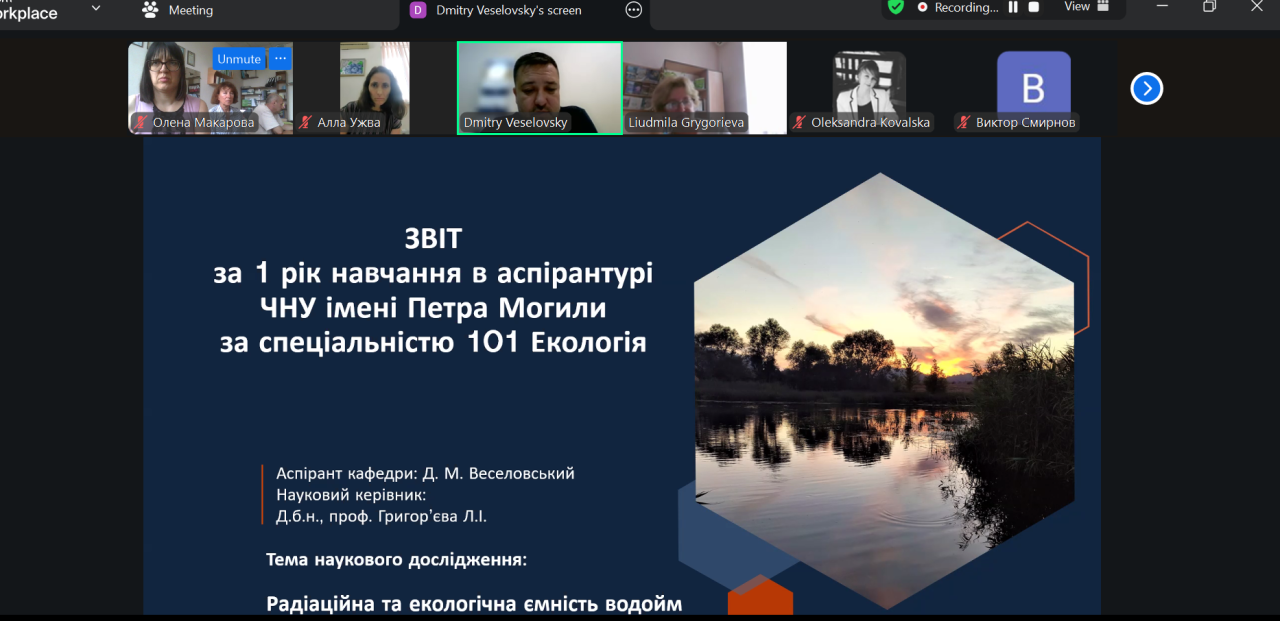Click the Recording status label
Viewport: 1280px width, 621px height.
[x=966, y=7]
